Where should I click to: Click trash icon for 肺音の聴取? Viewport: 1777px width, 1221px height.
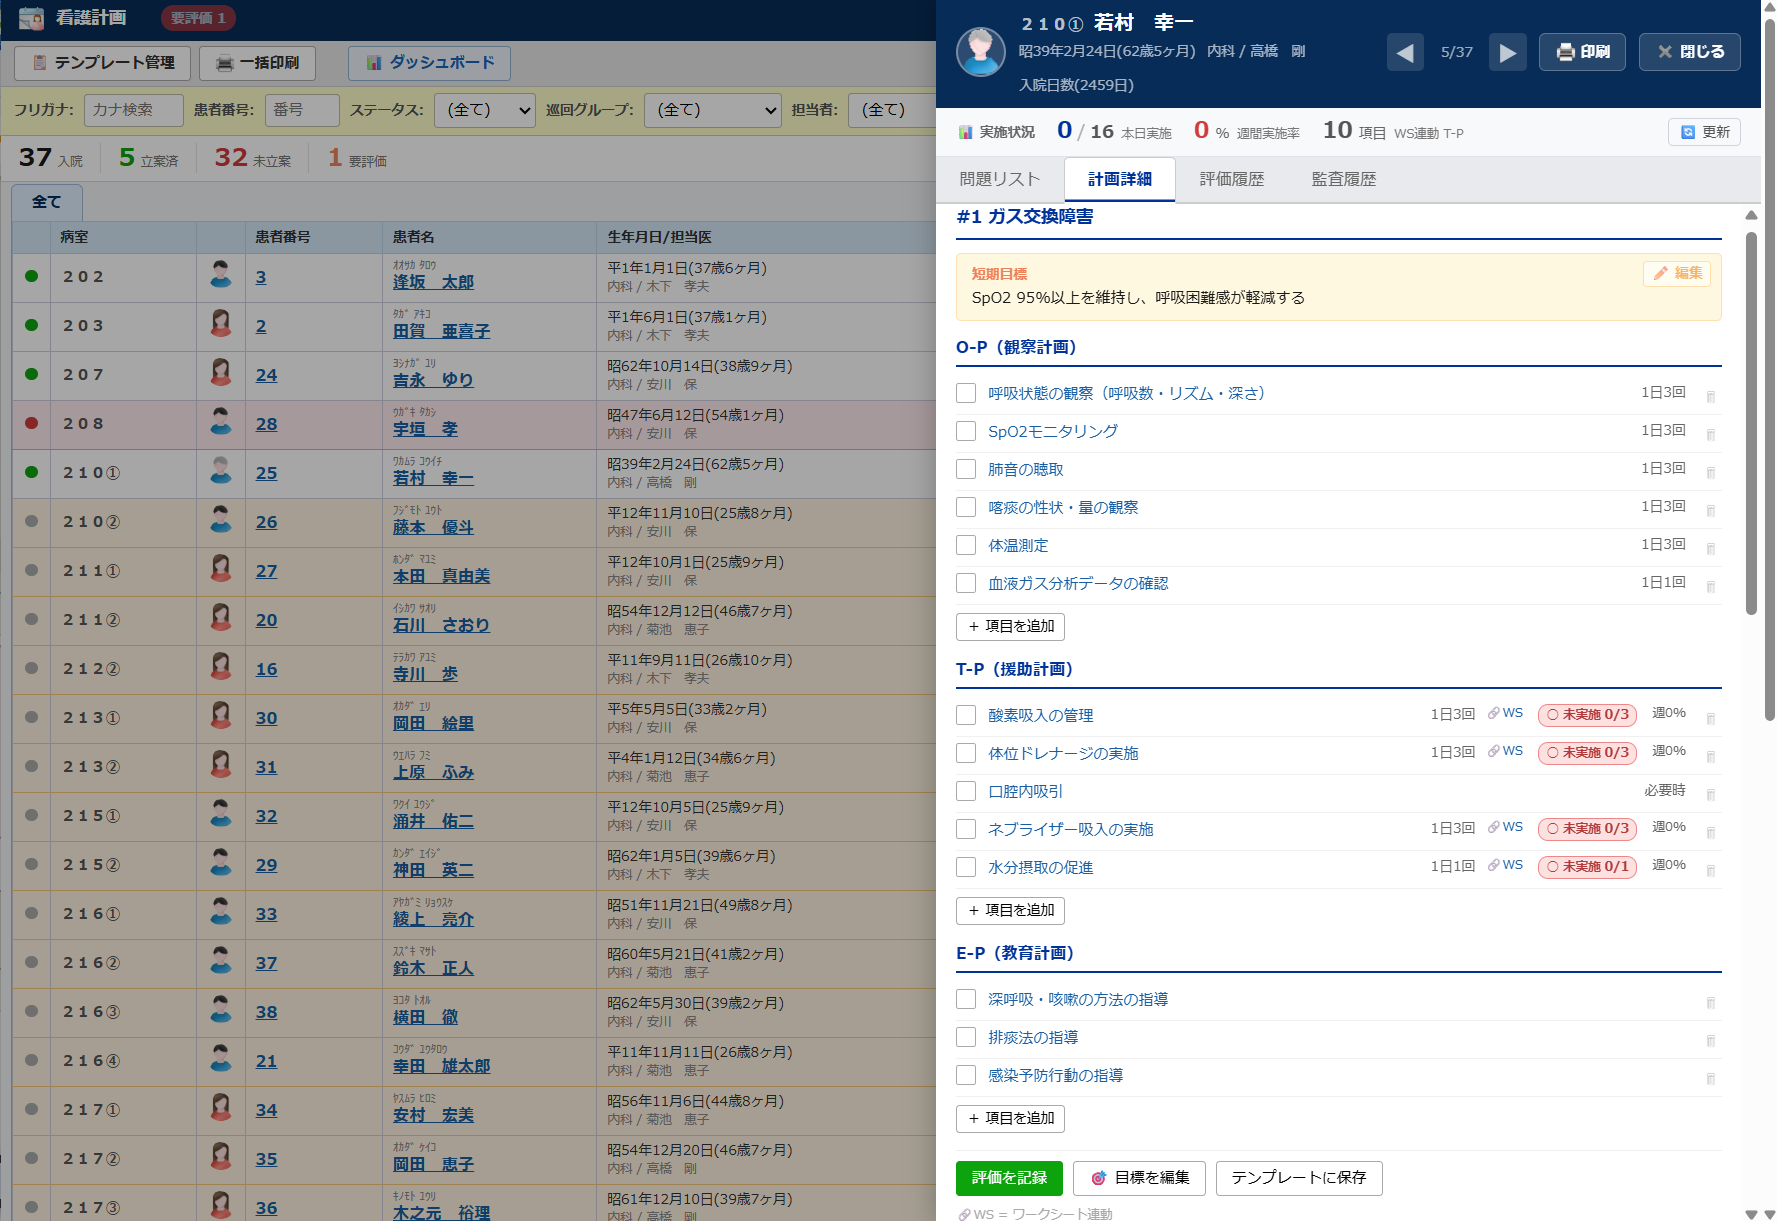coord(1710,472)
